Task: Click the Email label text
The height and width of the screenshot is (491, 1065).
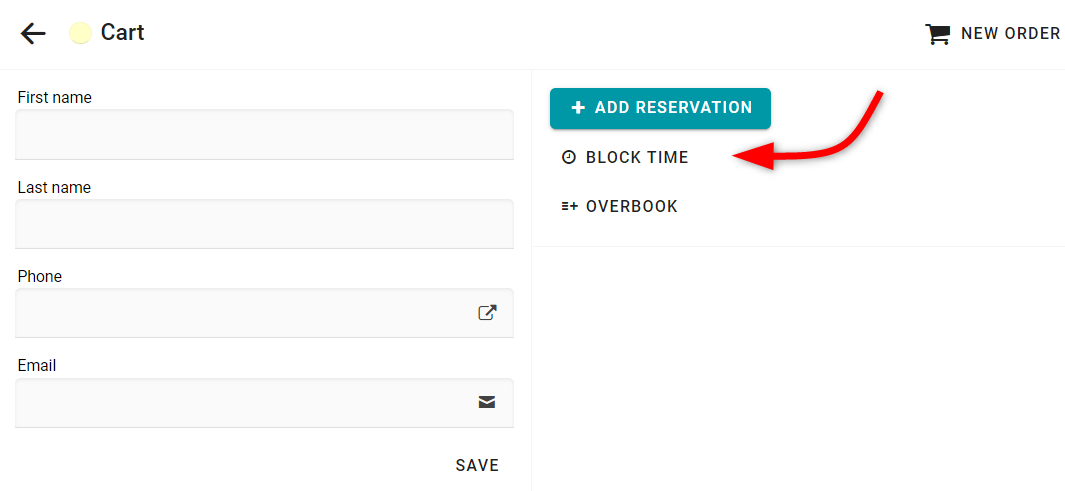Action: pyautogui.click(x=37, y=366)
